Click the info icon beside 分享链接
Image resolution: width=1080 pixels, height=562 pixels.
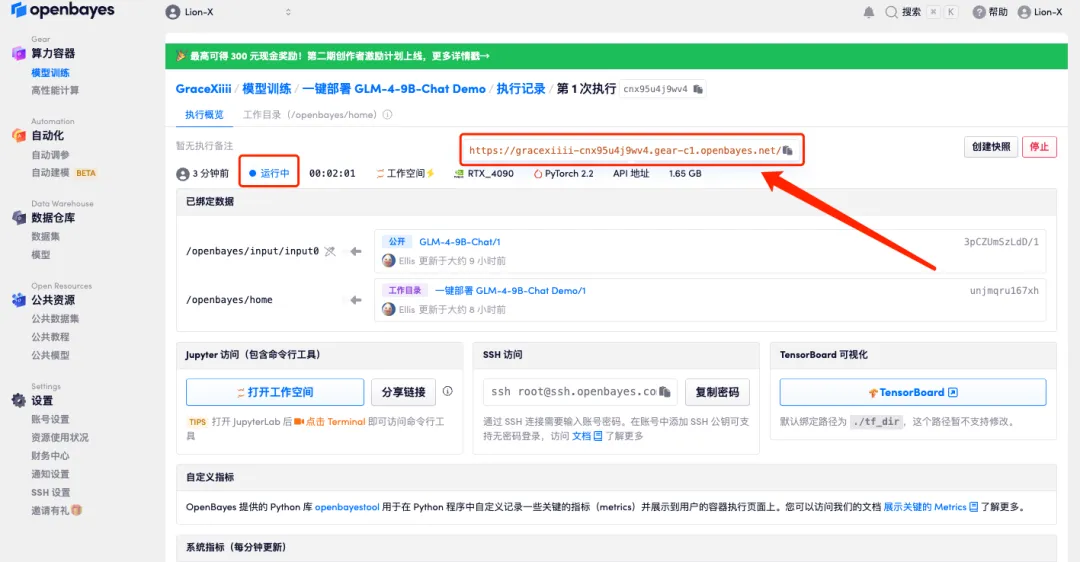(x=448, y=391)
